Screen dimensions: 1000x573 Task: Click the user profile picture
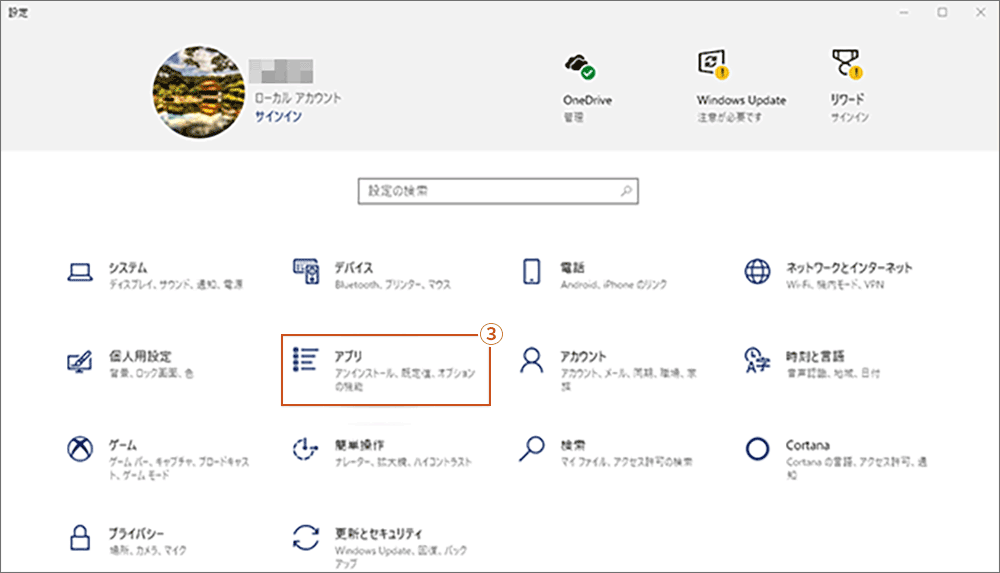click(x=198, y=92)
